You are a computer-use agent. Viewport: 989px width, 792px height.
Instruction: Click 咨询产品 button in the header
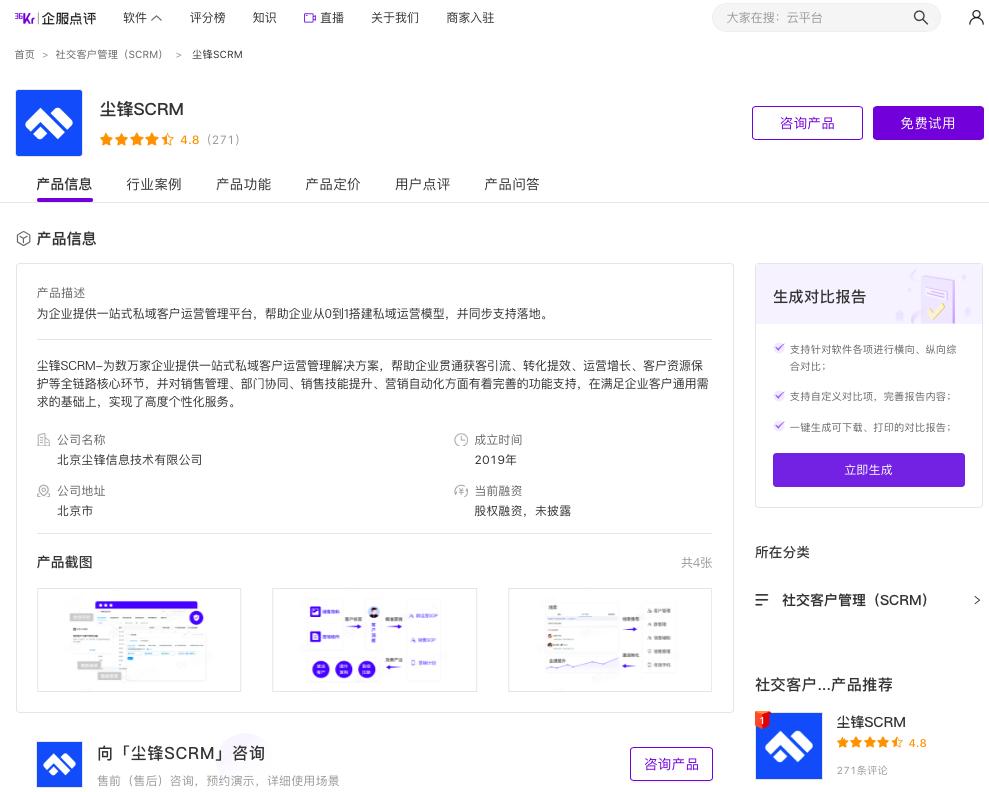pyautogui.click(x=806, y=123)
